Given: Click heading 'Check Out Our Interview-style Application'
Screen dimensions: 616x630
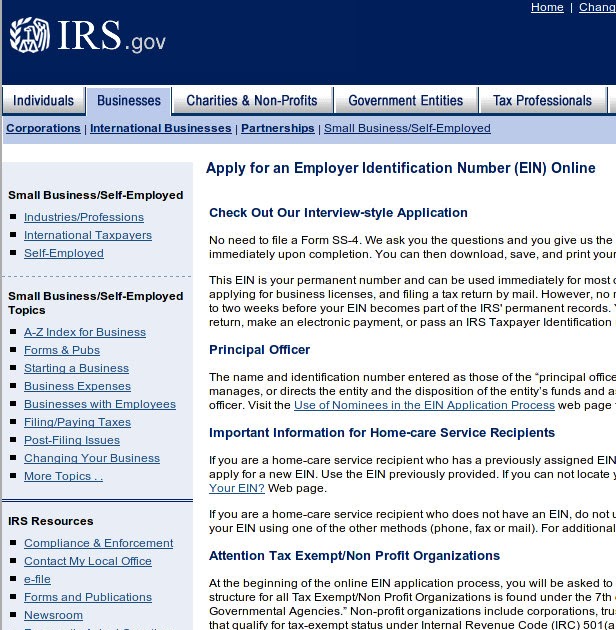Looking at the screenshot, I should click(338, 213).
